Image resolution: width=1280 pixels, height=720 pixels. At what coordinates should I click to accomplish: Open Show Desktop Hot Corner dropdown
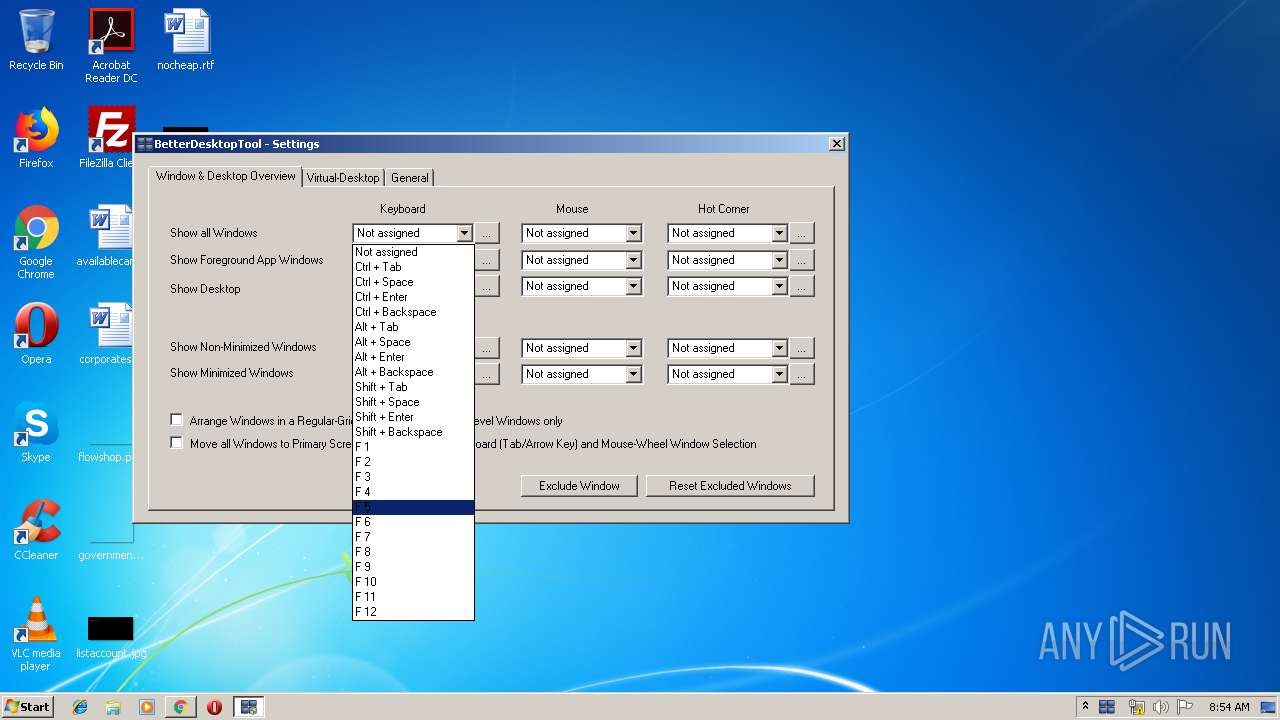[x=779, y=286]
